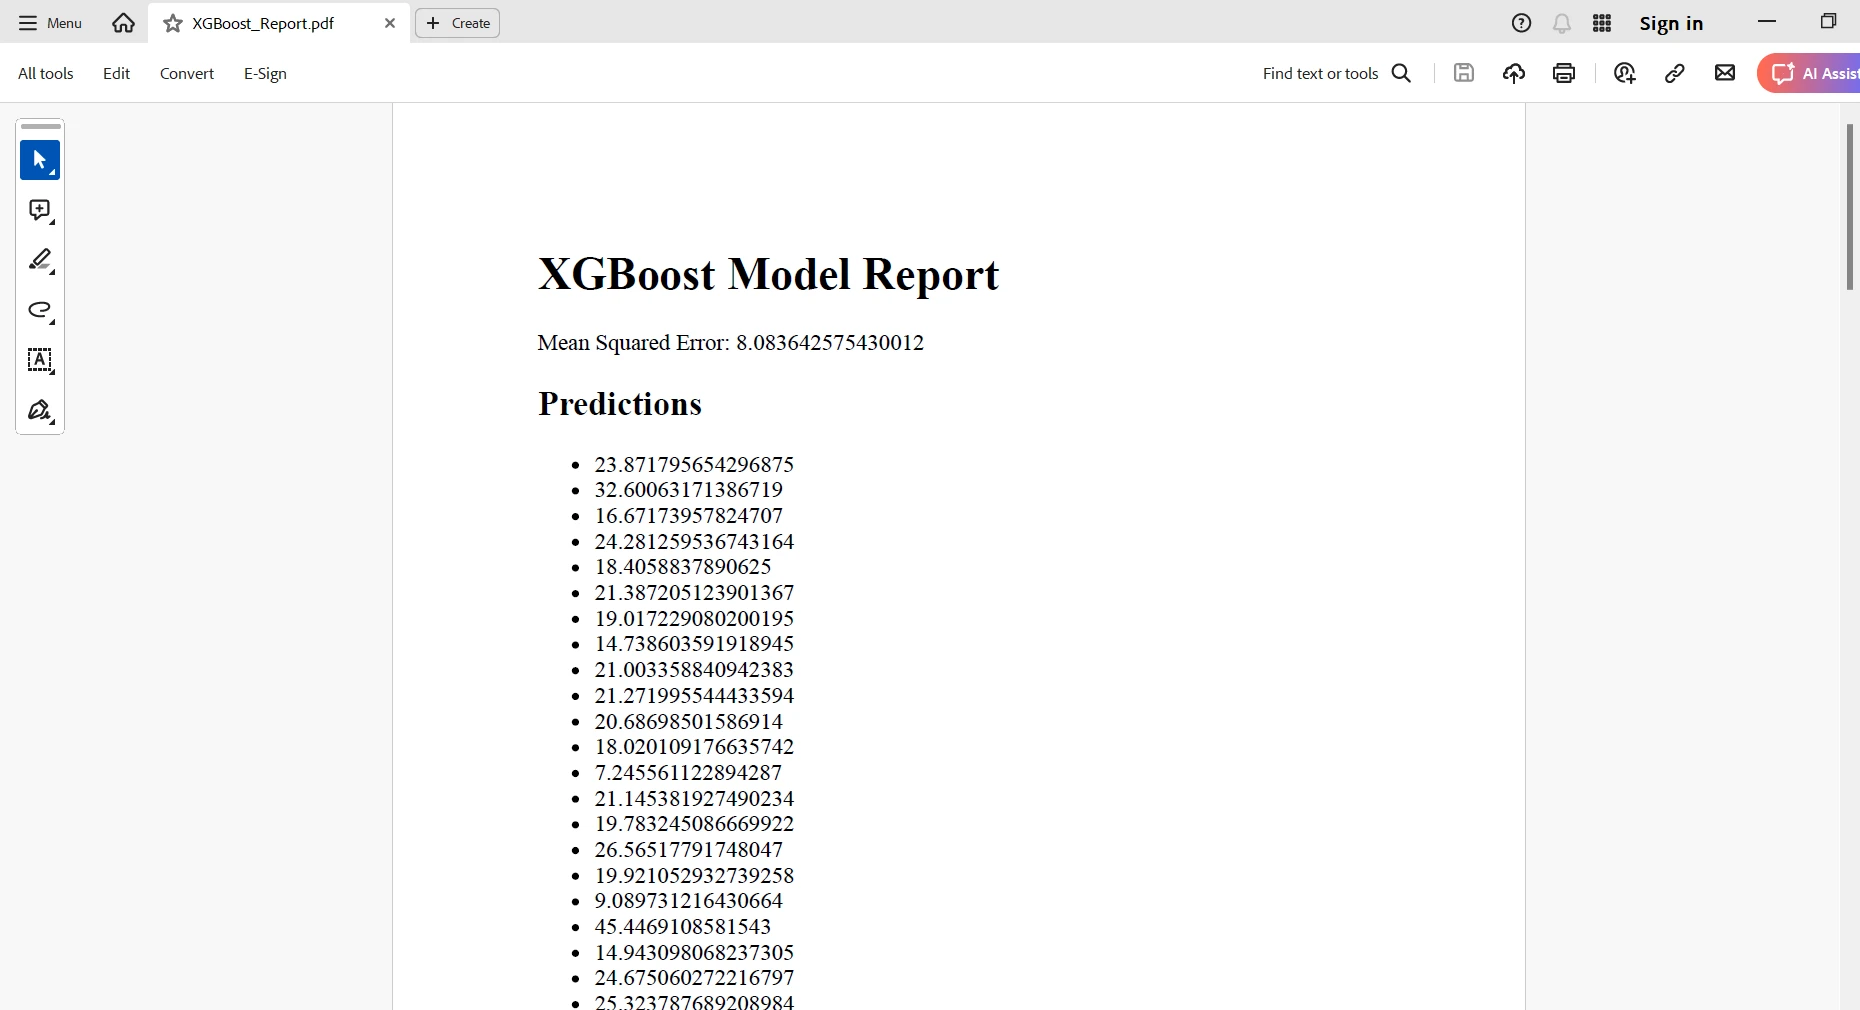
Task: Click prediction value 21.145381927490234
Action: tap(694, 799)
